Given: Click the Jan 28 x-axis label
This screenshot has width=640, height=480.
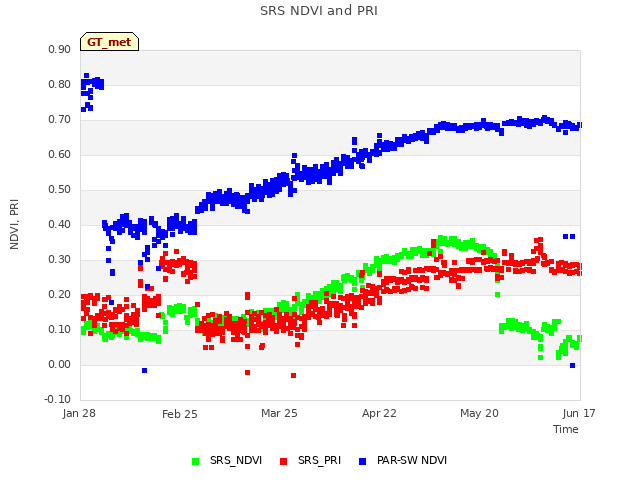Looking at the screenshot, I should pos(79,413).
